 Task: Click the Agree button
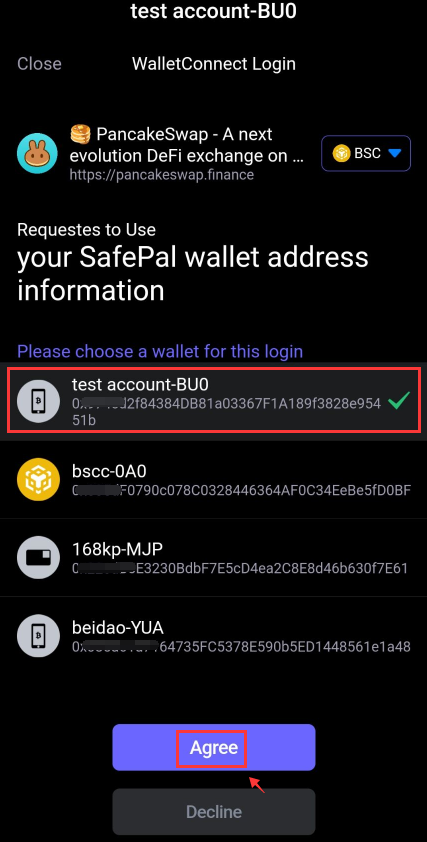(213, 747)
